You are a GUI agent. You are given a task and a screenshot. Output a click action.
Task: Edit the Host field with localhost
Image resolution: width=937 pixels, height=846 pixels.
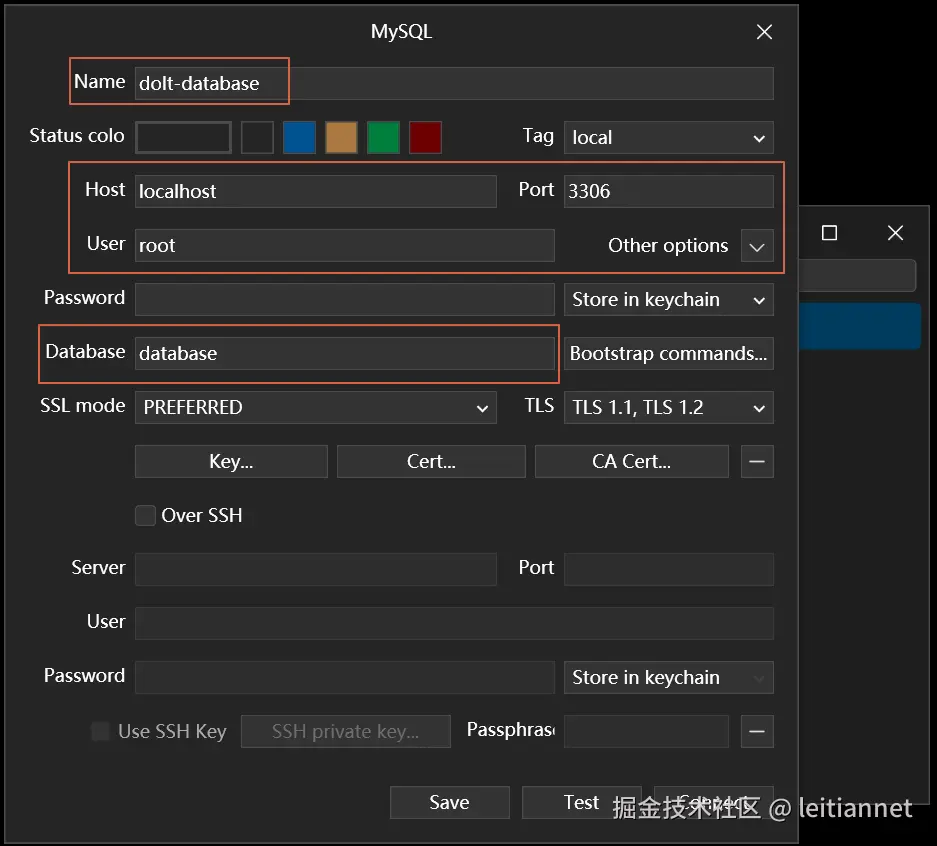pyautogui.click(x=316, y=191)
